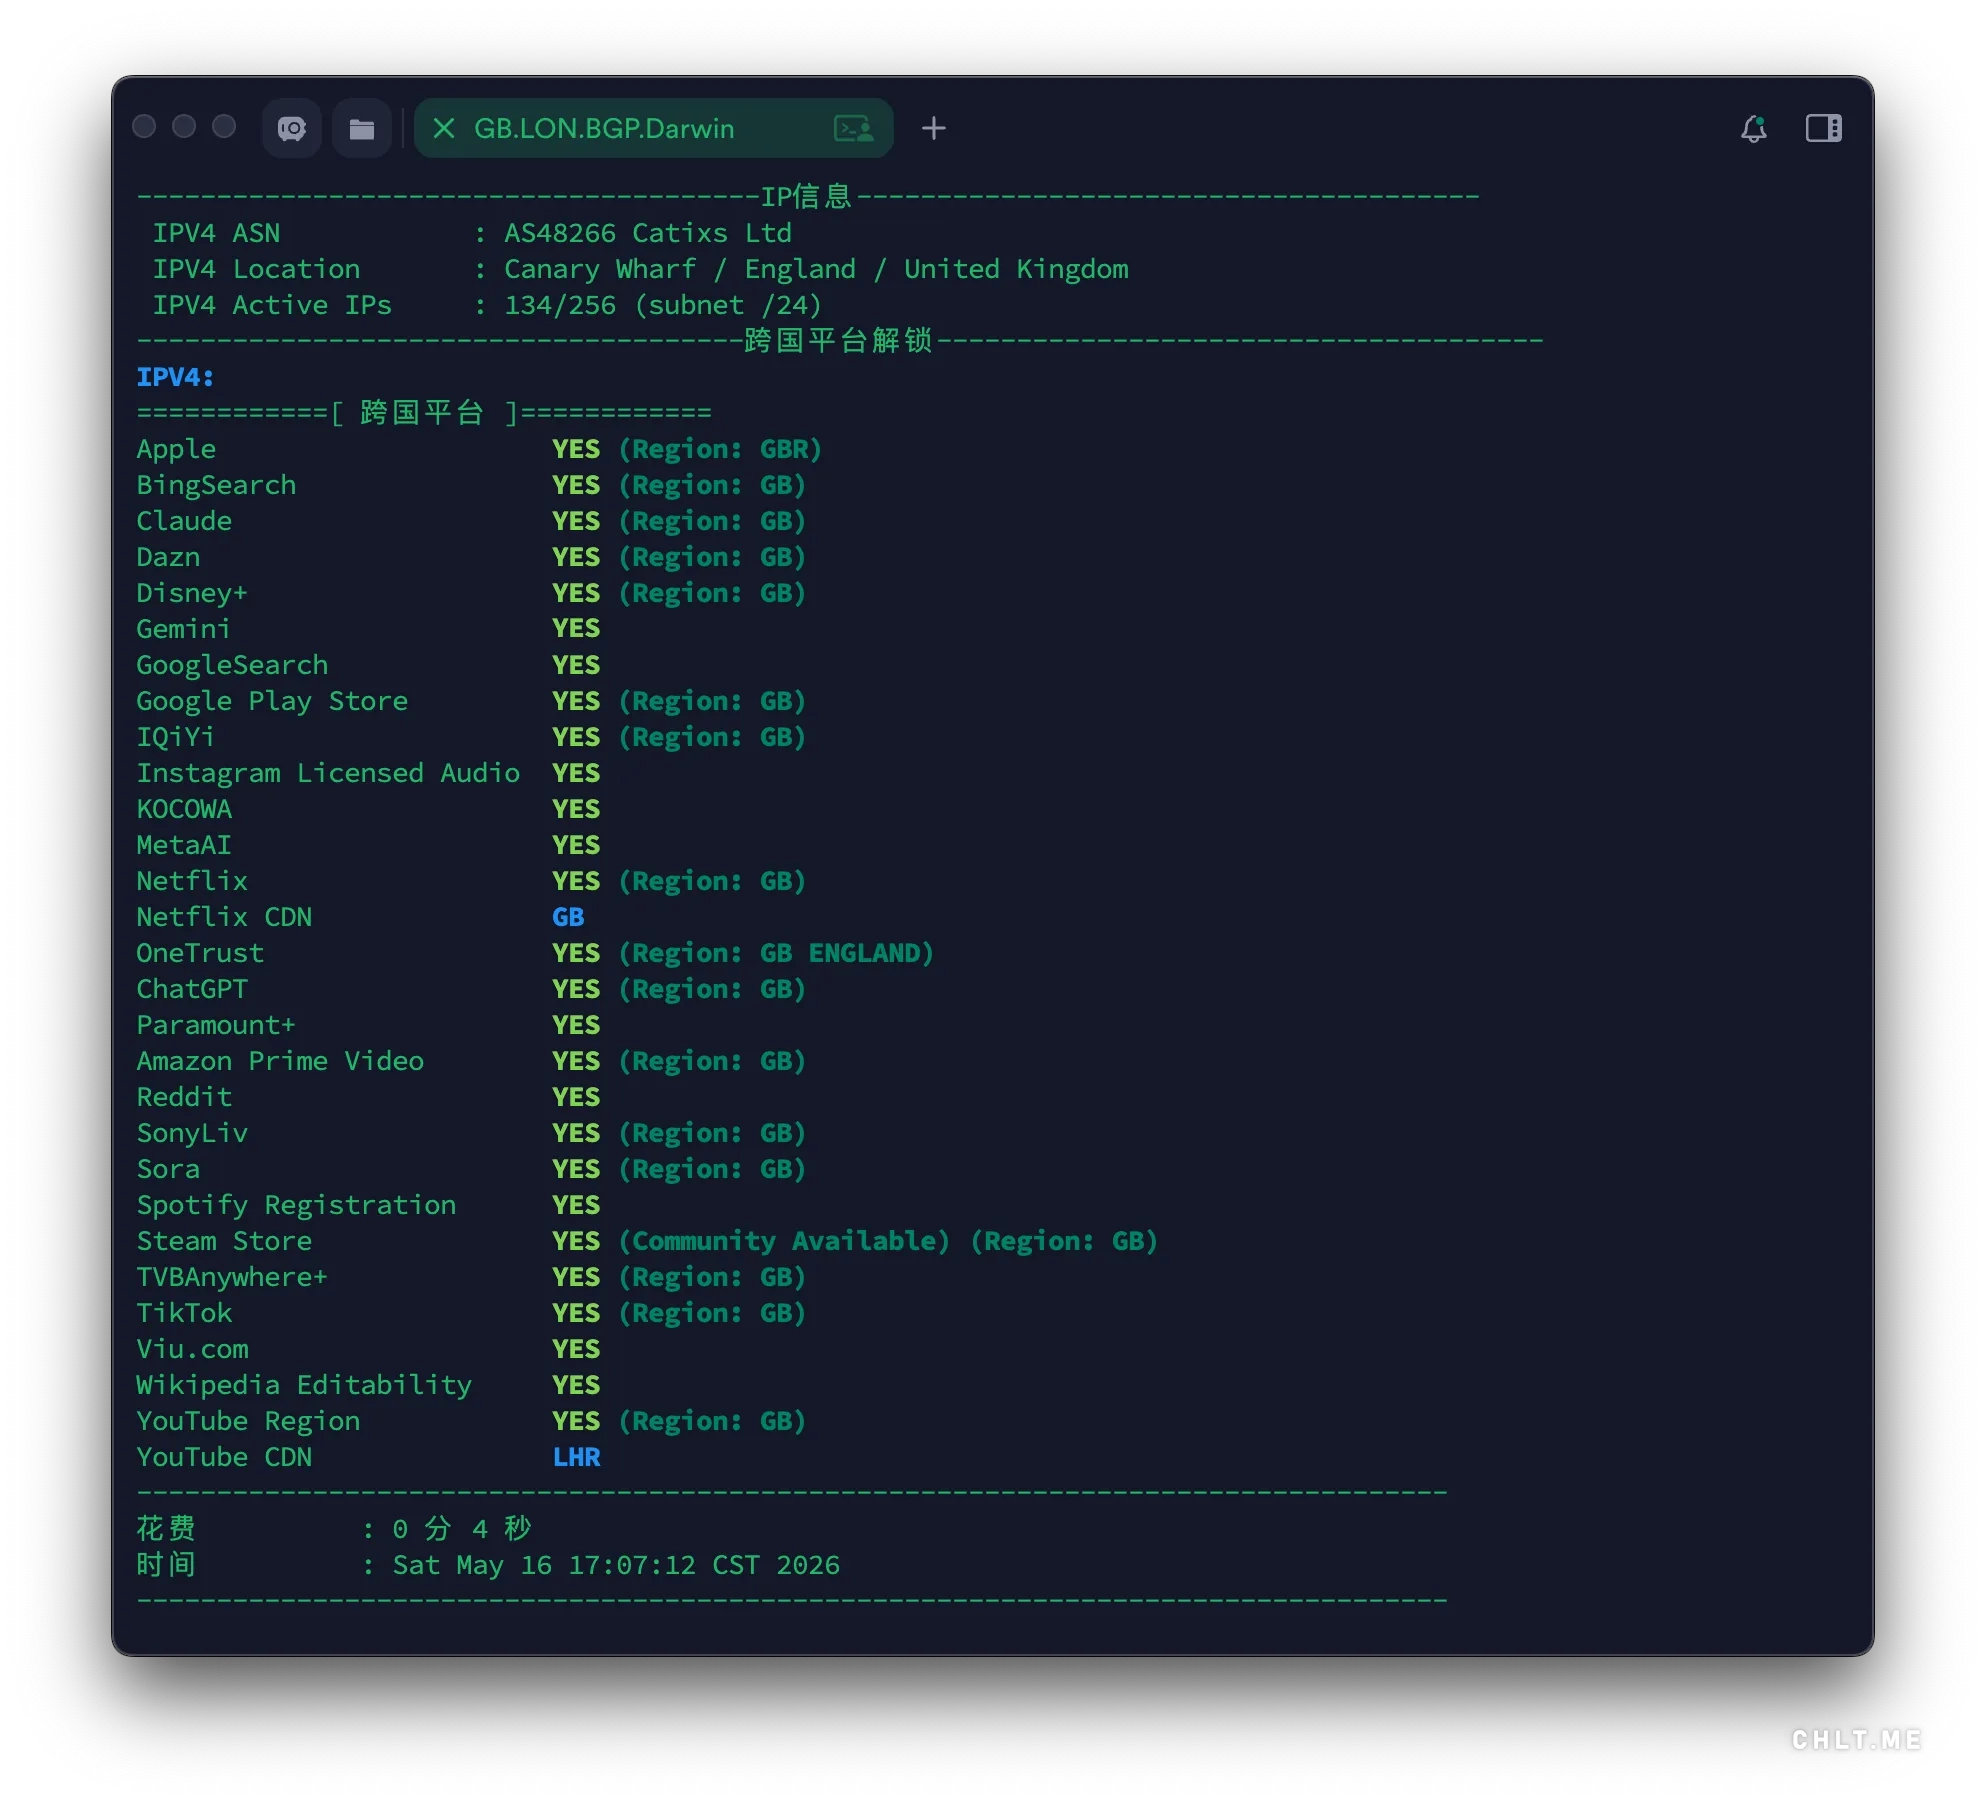
Task: Click the blue 'GB' value beside Netflix CDN
Action: point(568,917)
